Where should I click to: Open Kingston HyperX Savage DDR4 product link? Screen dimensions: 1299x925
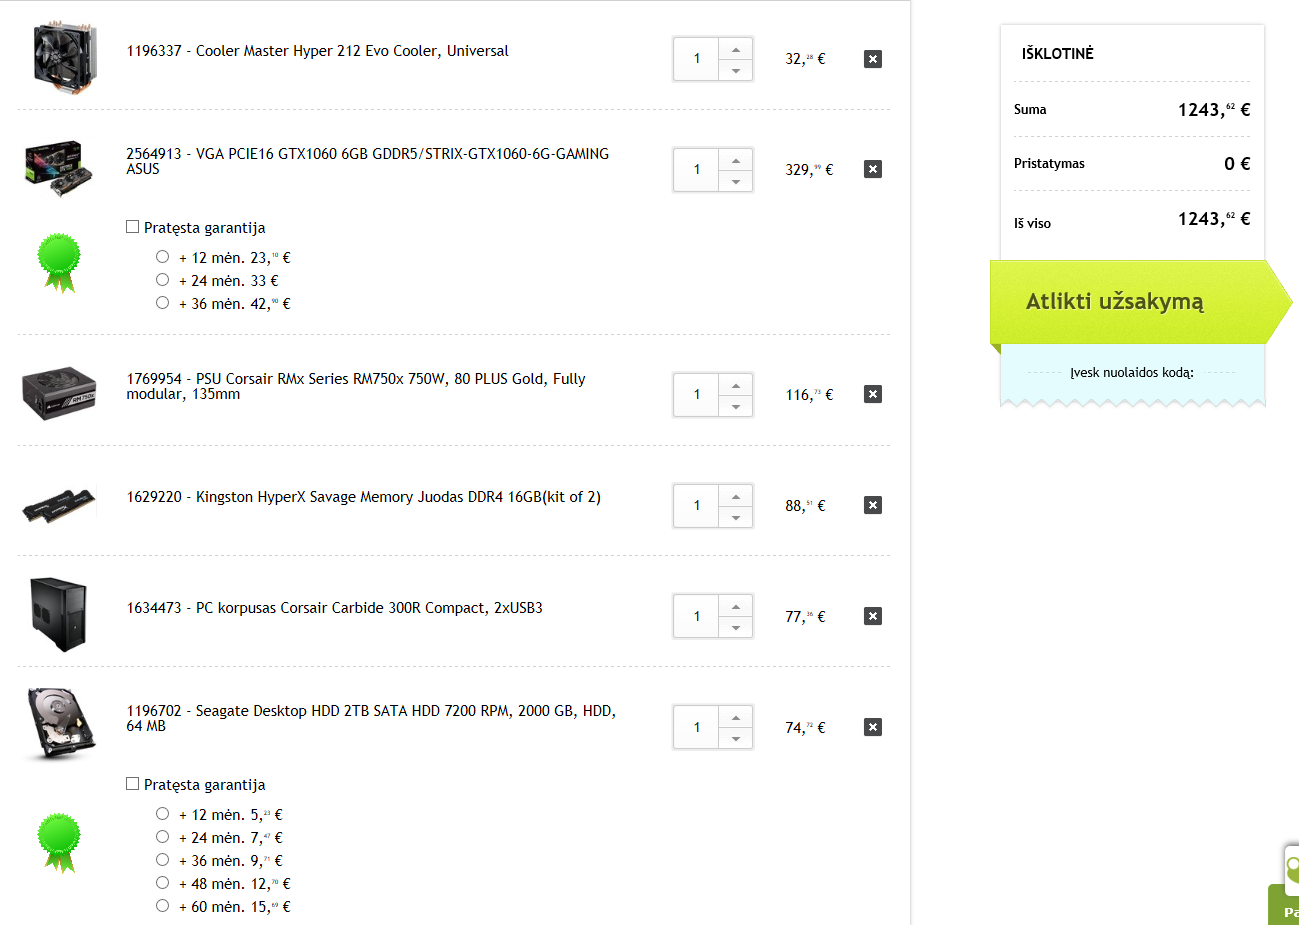(x=363, y=497)
